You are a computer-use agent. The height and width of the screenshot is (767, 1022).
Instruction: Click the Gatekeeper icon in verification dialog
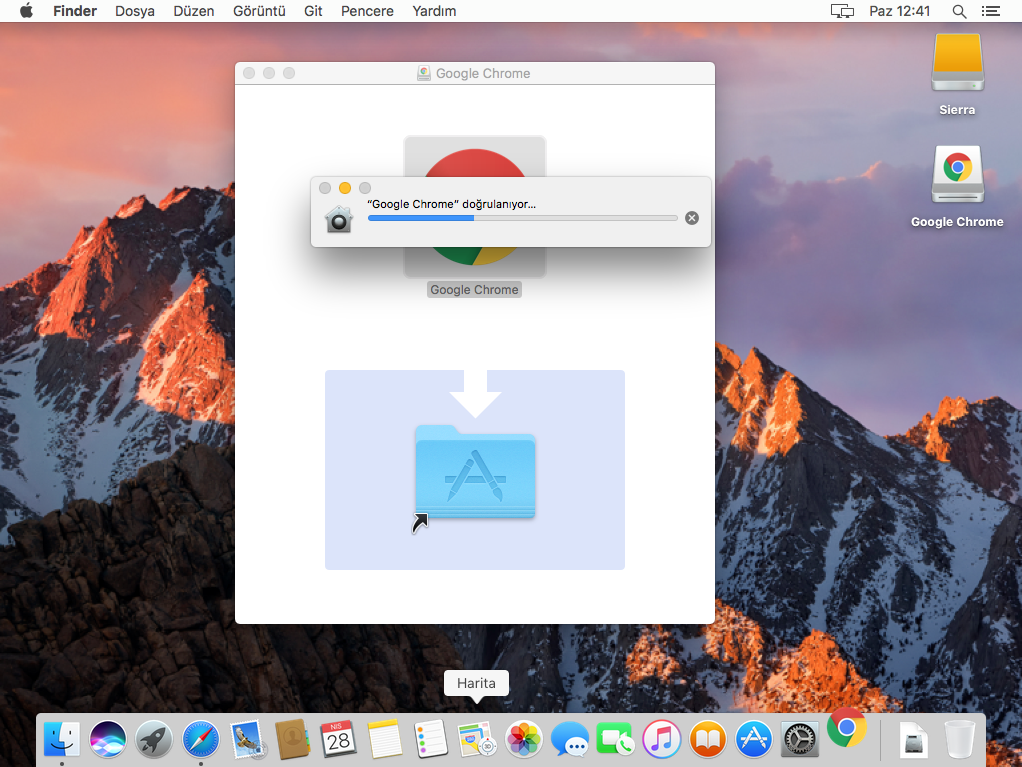339,219
